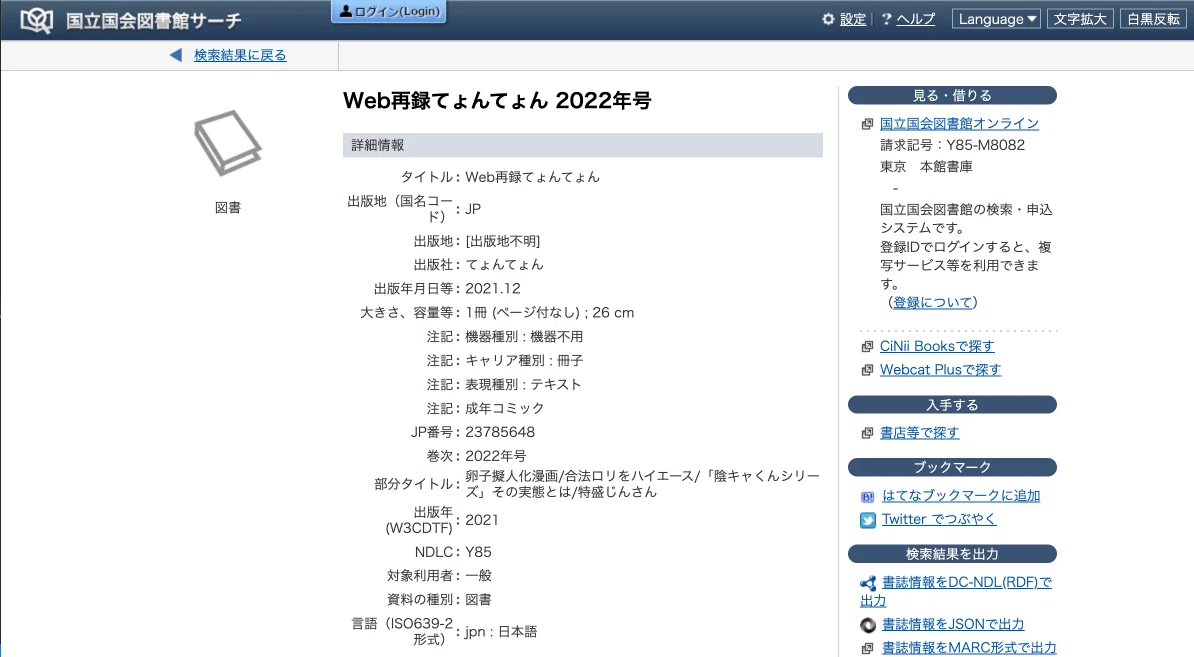1194x657 pixels.
Task: Click external link icon beside 国立国会図書館オンライン
Action: [867, 124]
